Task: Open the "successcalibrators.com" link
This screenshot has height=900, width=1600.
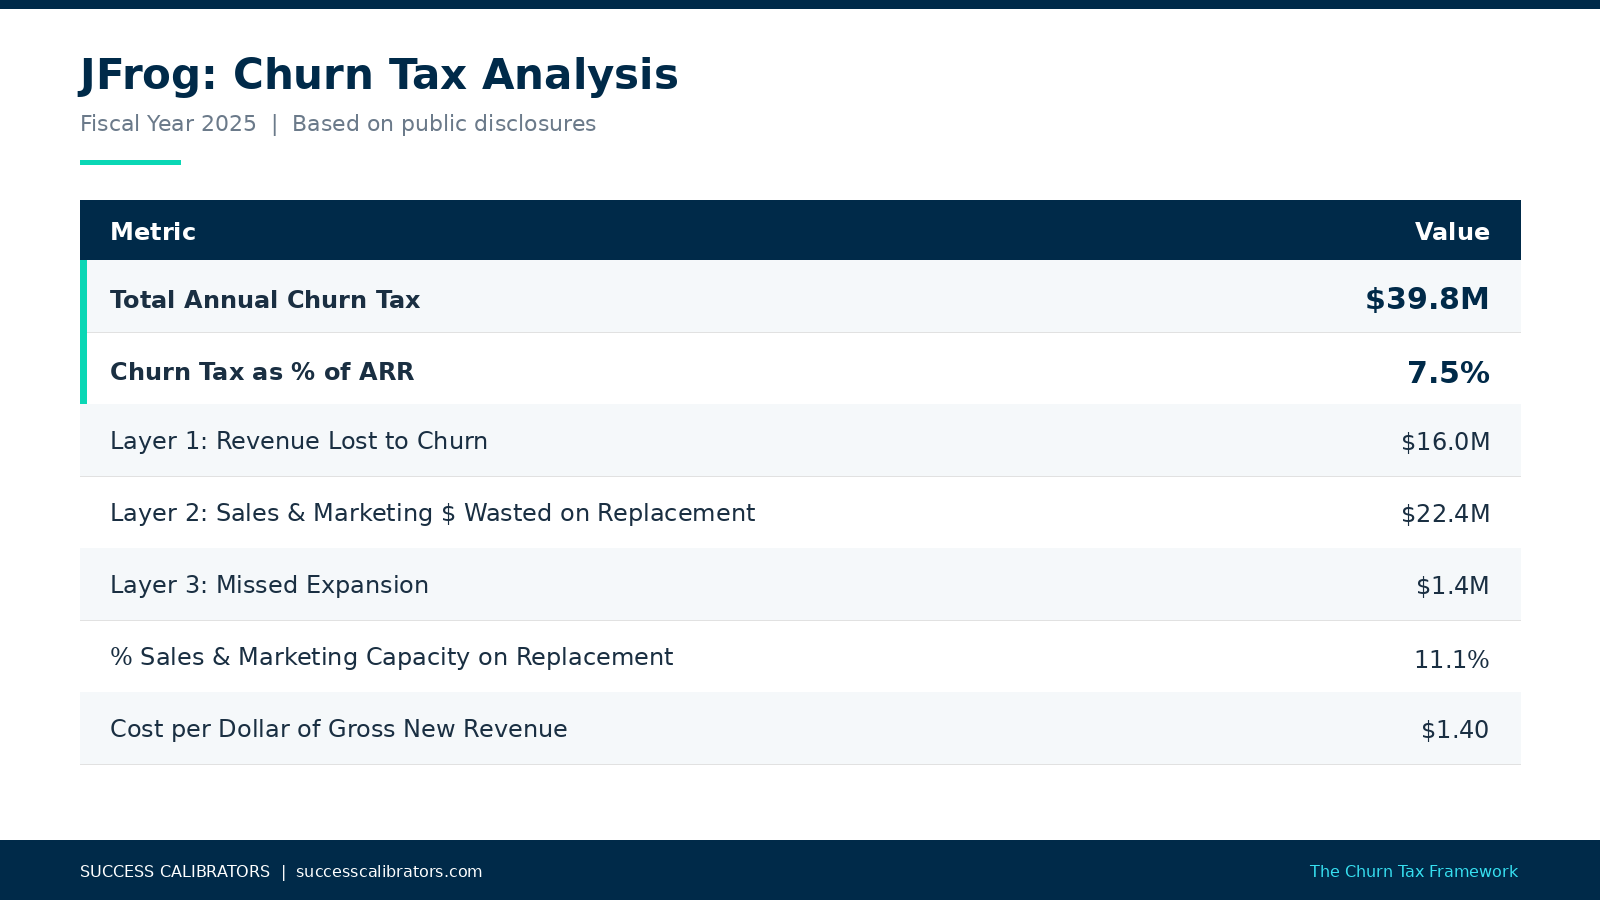Action: coord(389,871)
